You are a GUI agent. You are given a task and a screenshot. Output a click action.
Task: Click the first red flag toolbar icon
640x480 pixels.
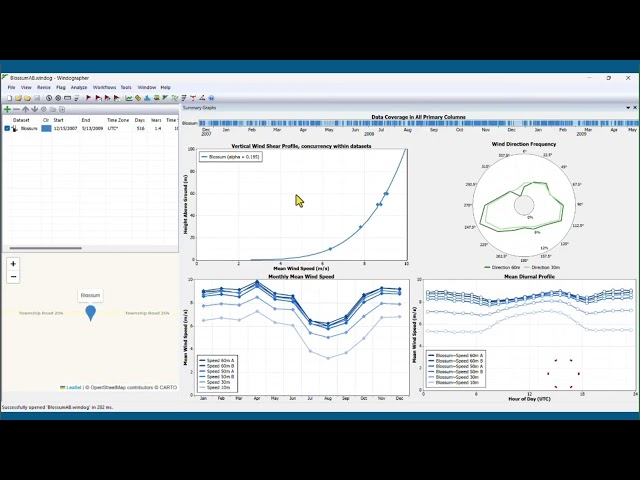click(x=89, y=98)
